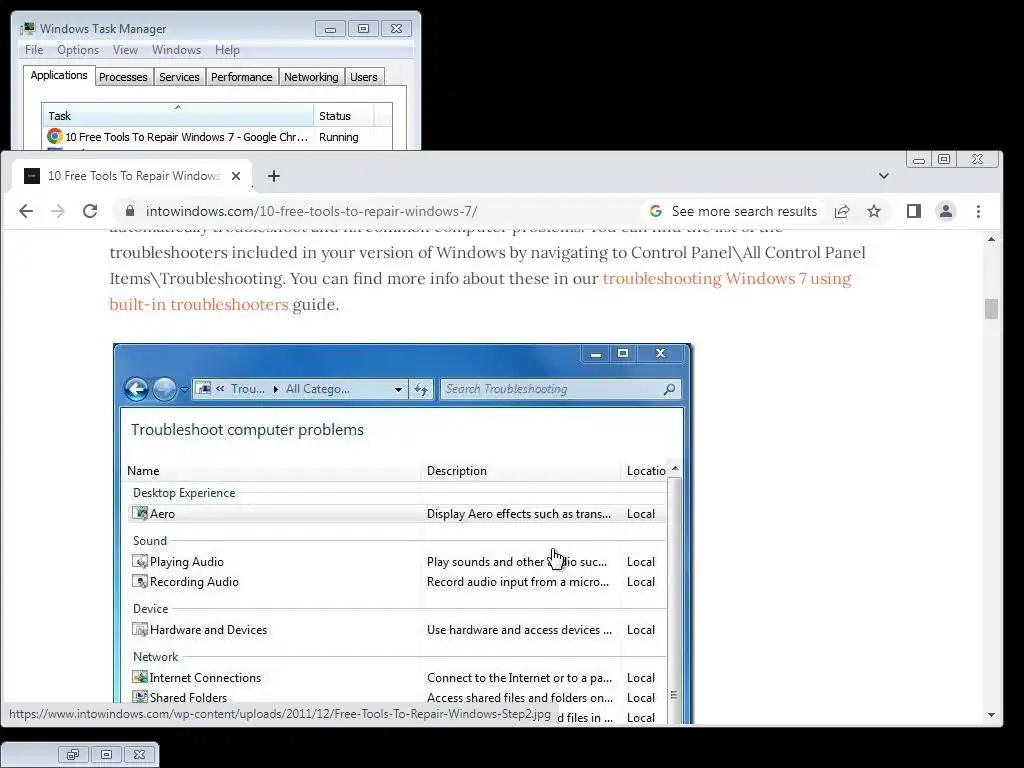Click Chrome forward arrow button

[58, 211]
